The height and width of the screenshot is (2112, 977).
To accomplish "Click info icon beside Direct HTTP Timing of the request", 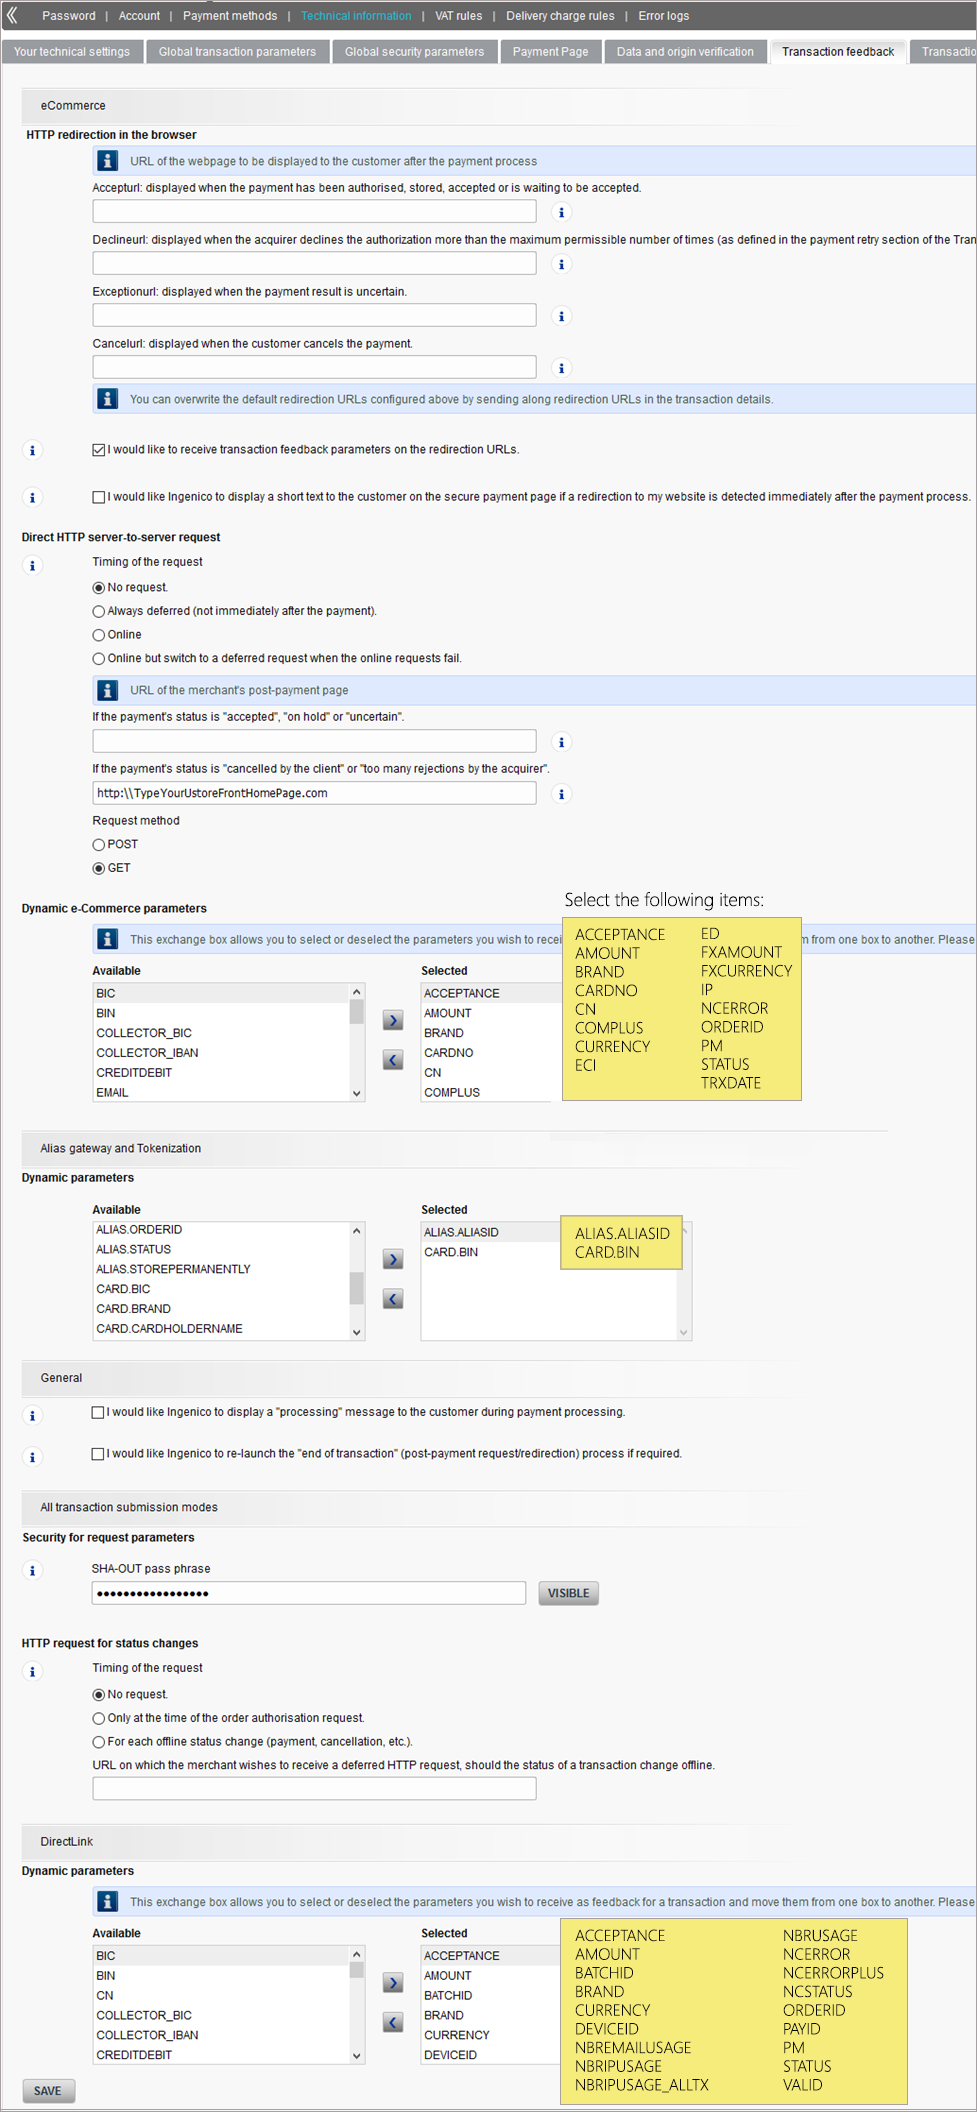I will tap(32, 565).
